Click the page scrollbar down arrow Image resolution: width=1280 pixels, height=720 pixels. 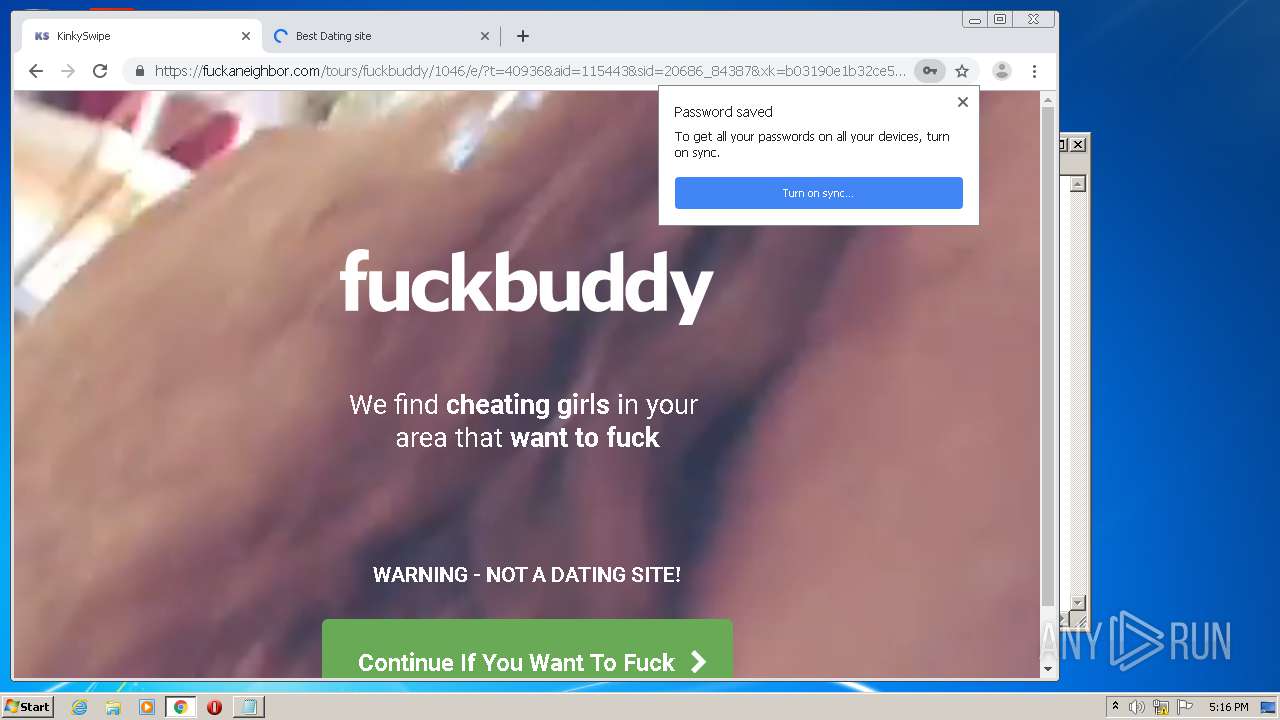[x=1048, y=669]
